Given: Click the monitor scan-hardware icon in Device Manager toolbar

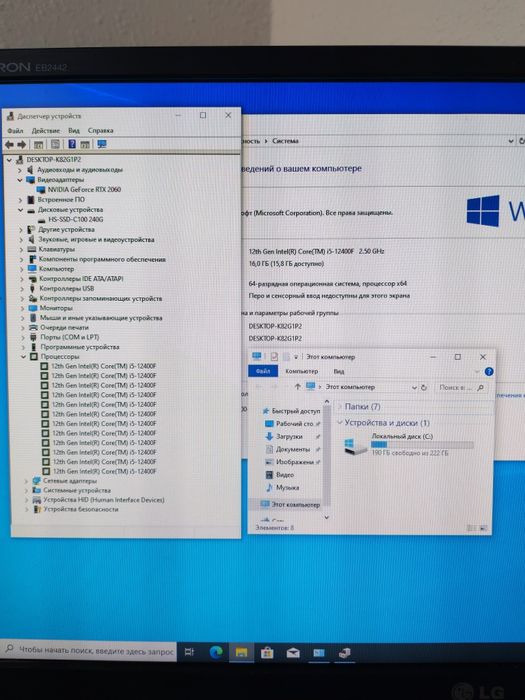Looking at the screenshot, I should [x=102, y=144].
